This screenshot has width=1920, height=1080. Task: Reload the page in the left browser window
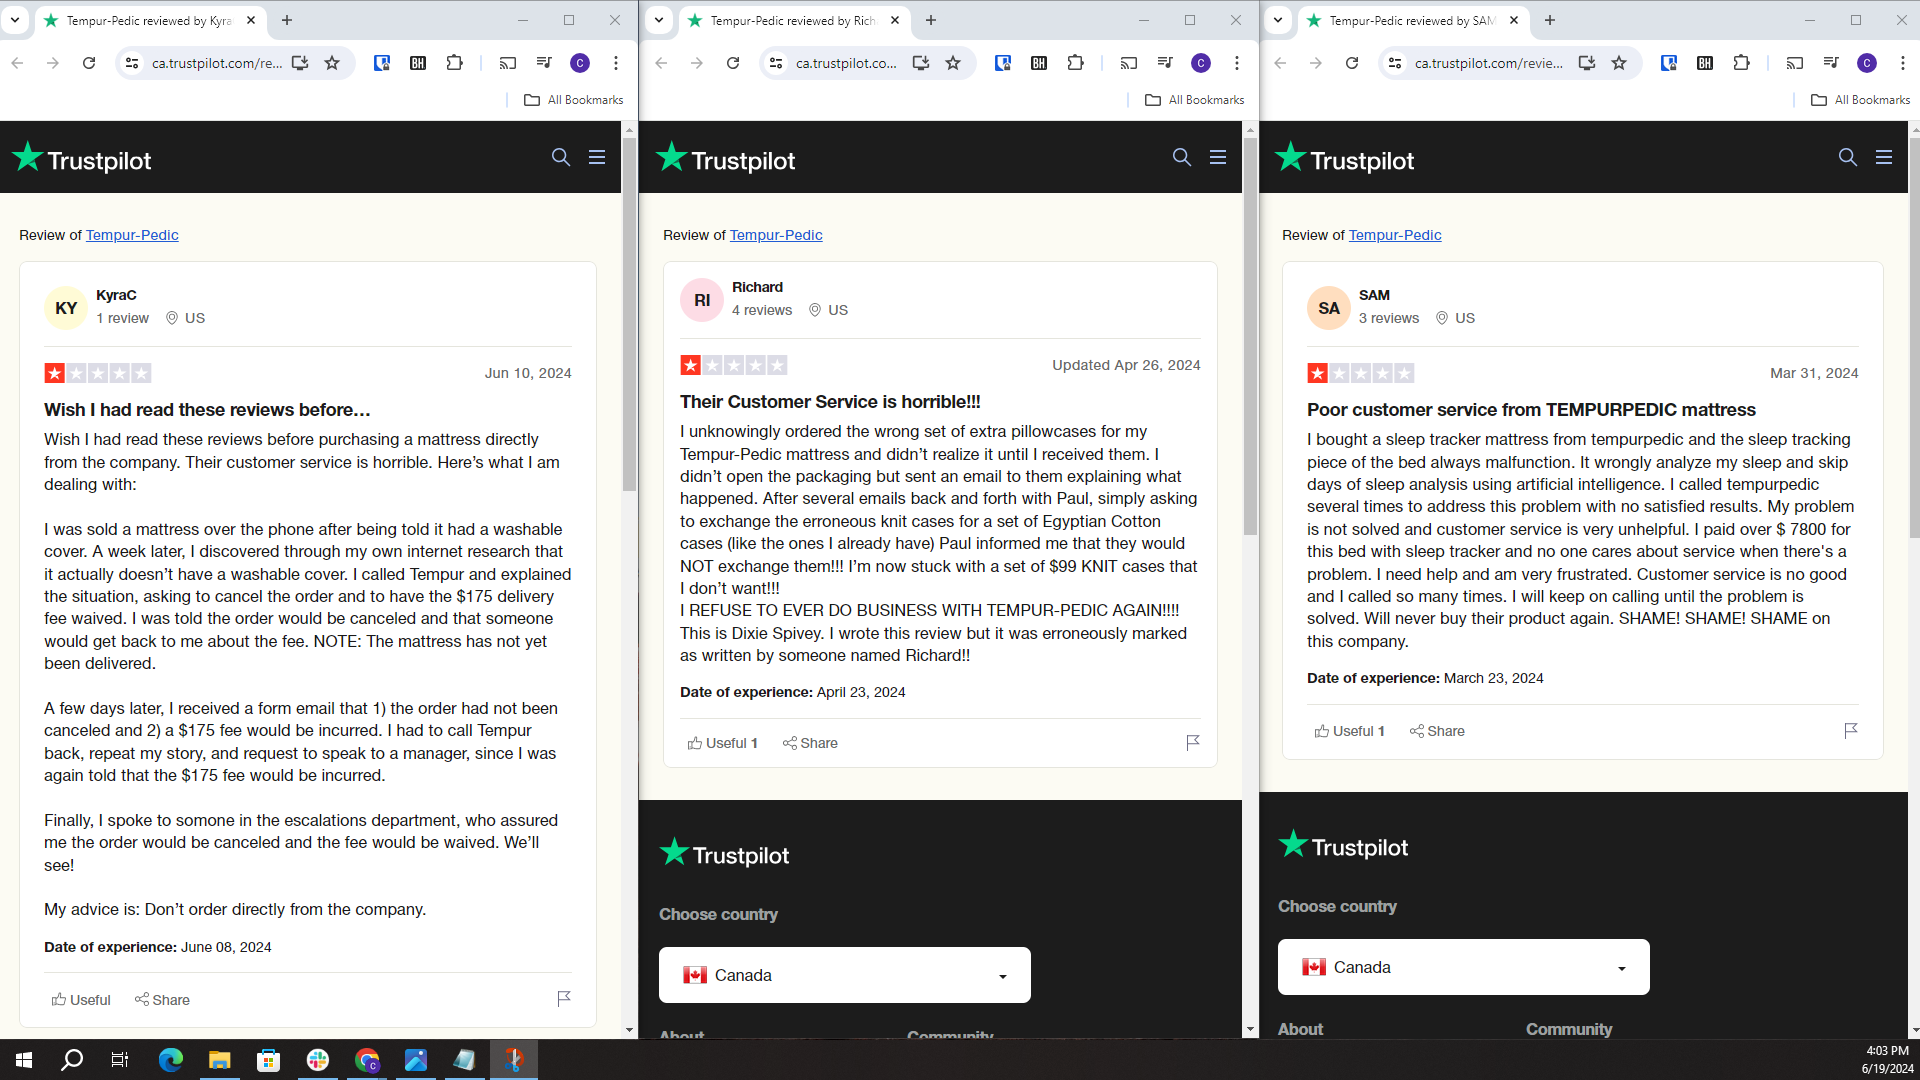[x=89, y=63]
